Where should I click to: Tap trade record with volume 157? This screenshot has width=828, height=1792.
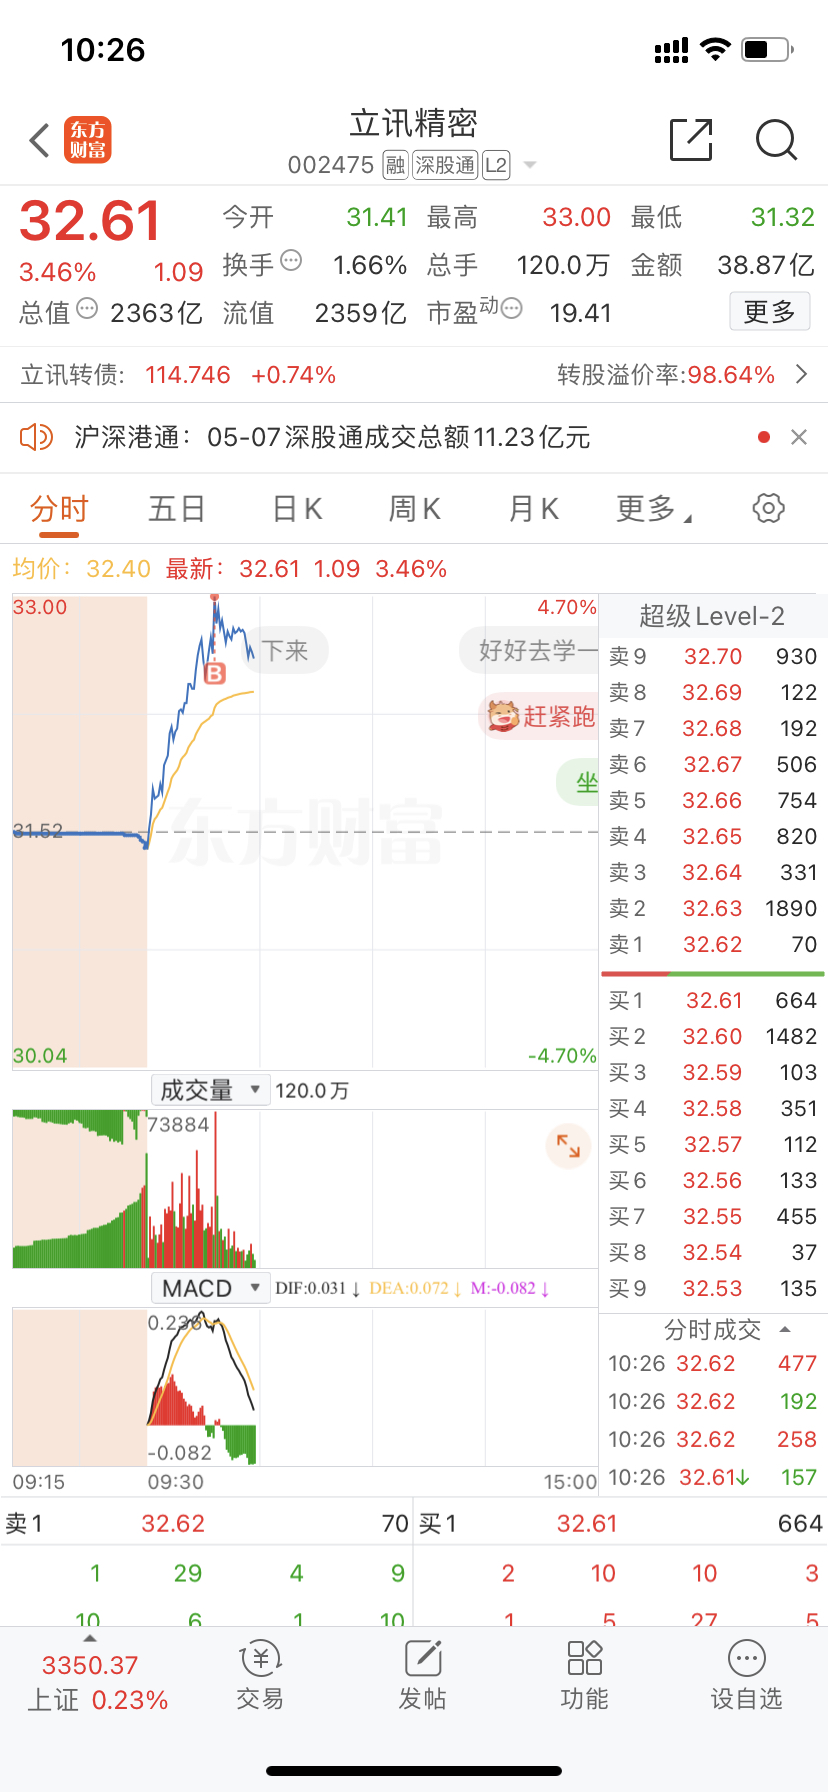[x=712, y=1478]
